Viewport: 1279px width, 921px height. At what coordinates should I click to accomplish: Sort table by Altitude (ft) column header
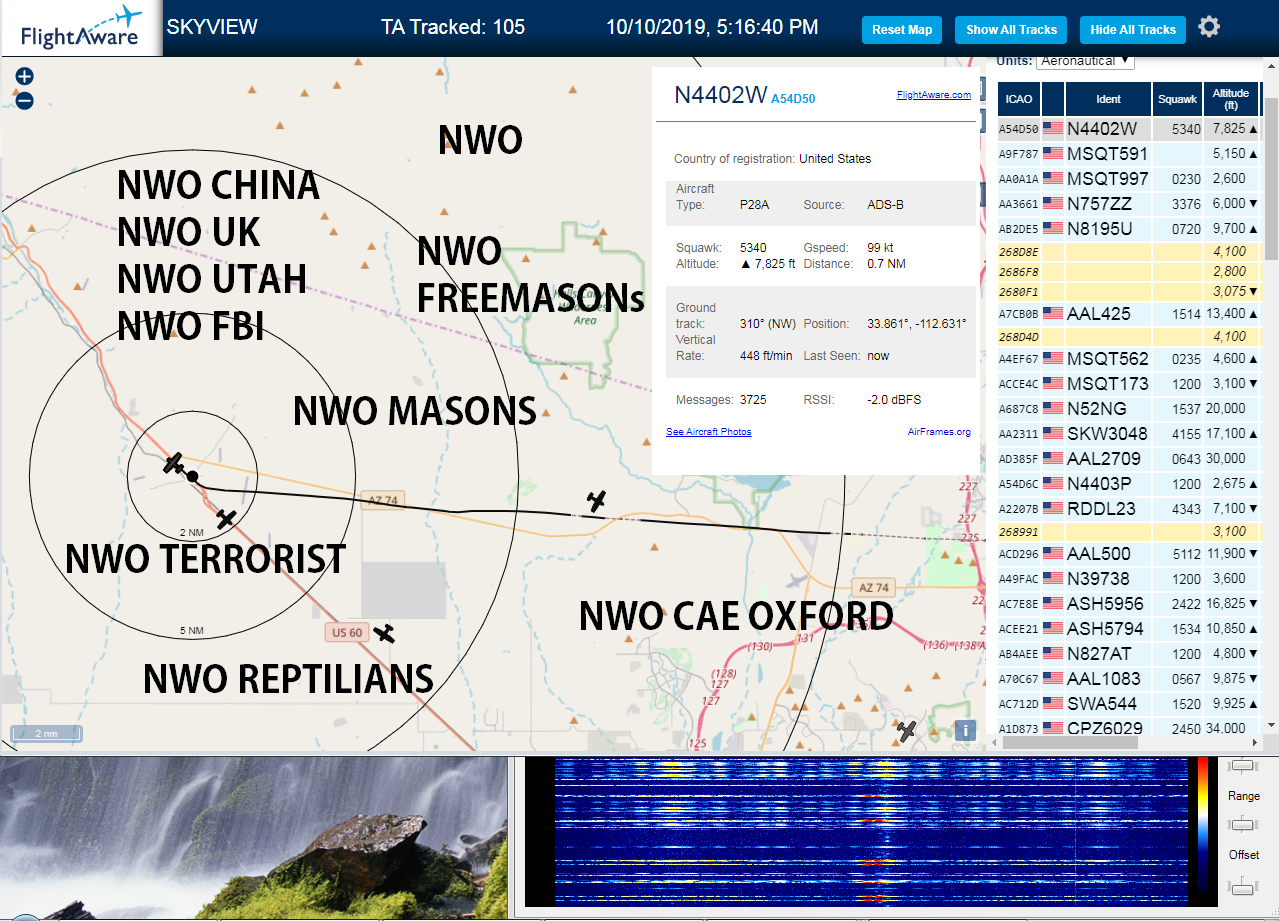(1231, 99)
